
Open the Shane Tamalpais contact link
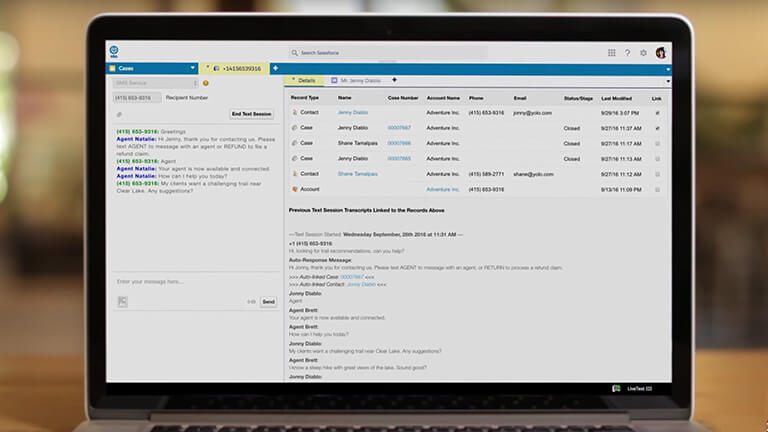click(358, 174)
